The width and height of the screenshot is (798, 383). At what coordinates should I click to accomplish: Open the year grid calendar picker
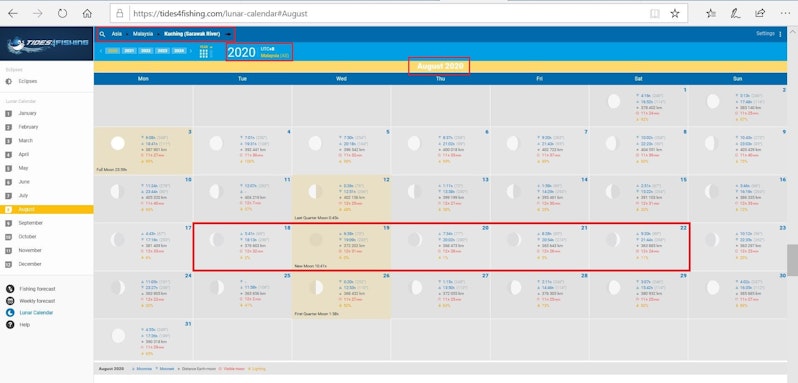[x=204, y=52]
